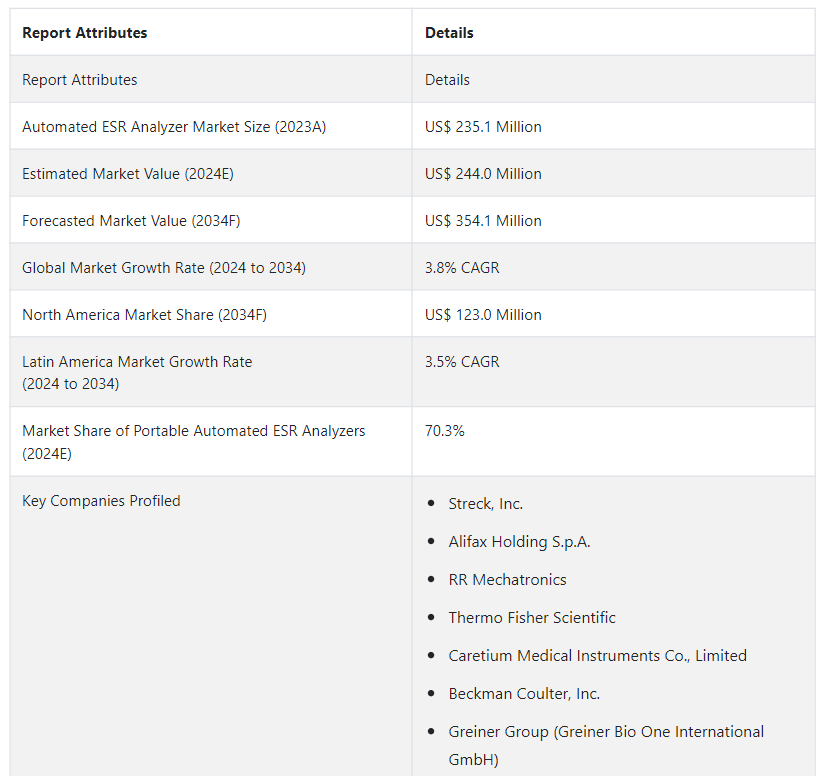Click the "Latin America Market Growth Rate" label

[137, 362]
